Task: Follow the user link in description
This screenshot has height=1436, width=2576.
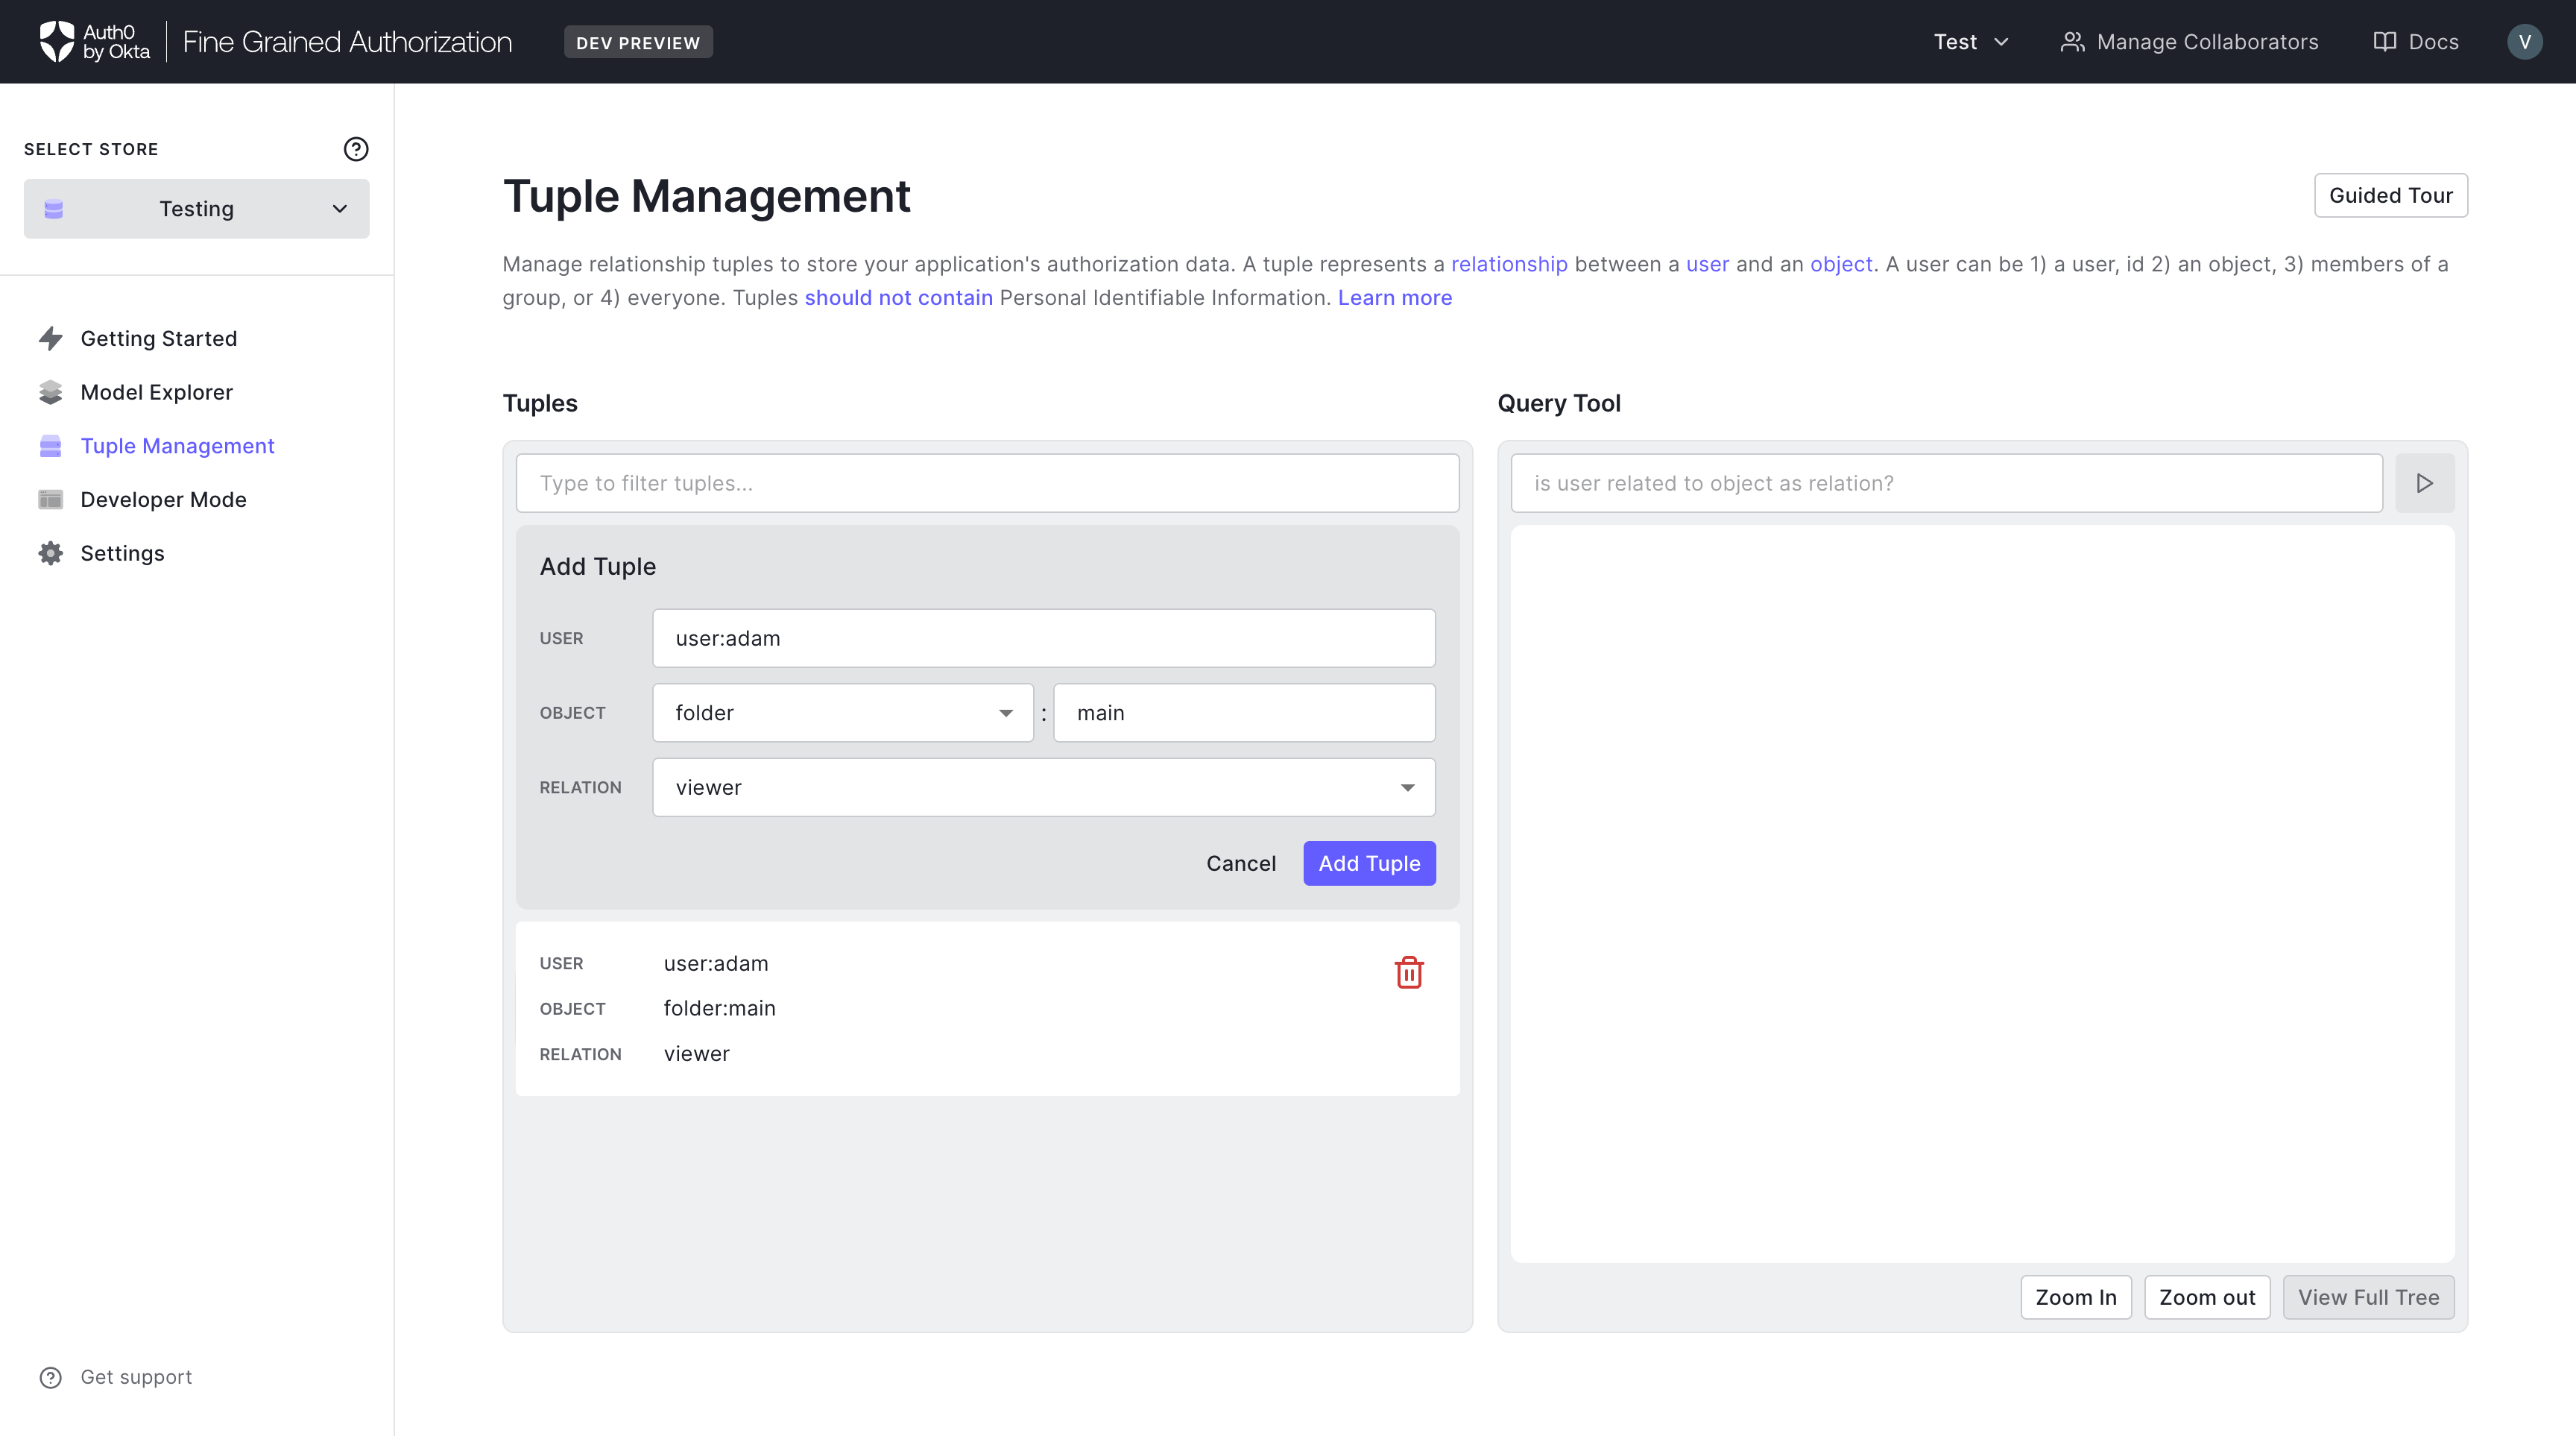Action: point(1707,264)
